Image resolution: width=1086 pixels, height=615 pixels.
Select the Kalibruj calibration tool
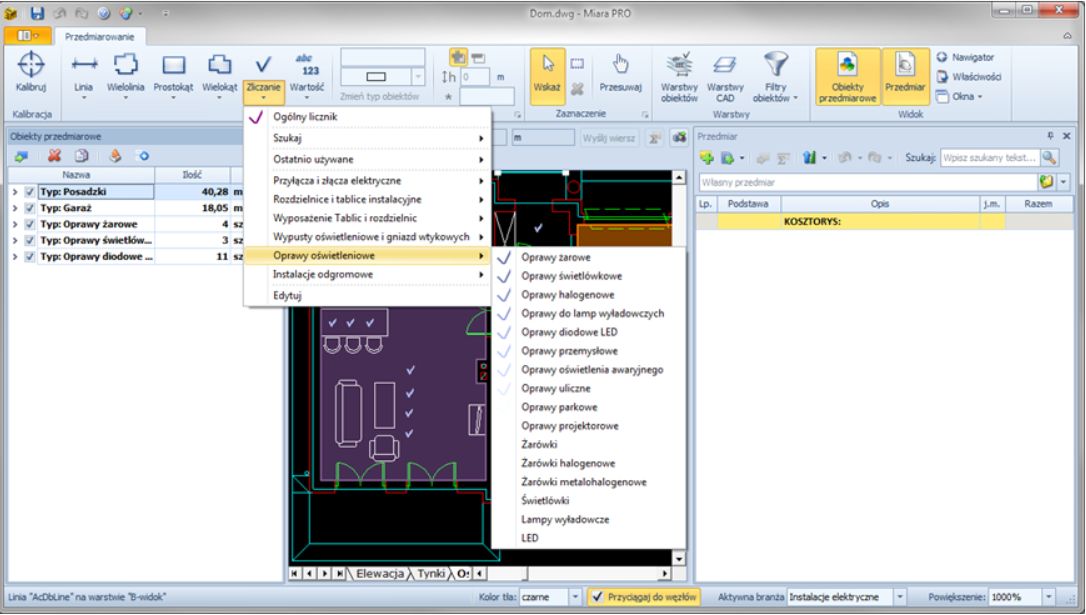[x=30, y=72]
